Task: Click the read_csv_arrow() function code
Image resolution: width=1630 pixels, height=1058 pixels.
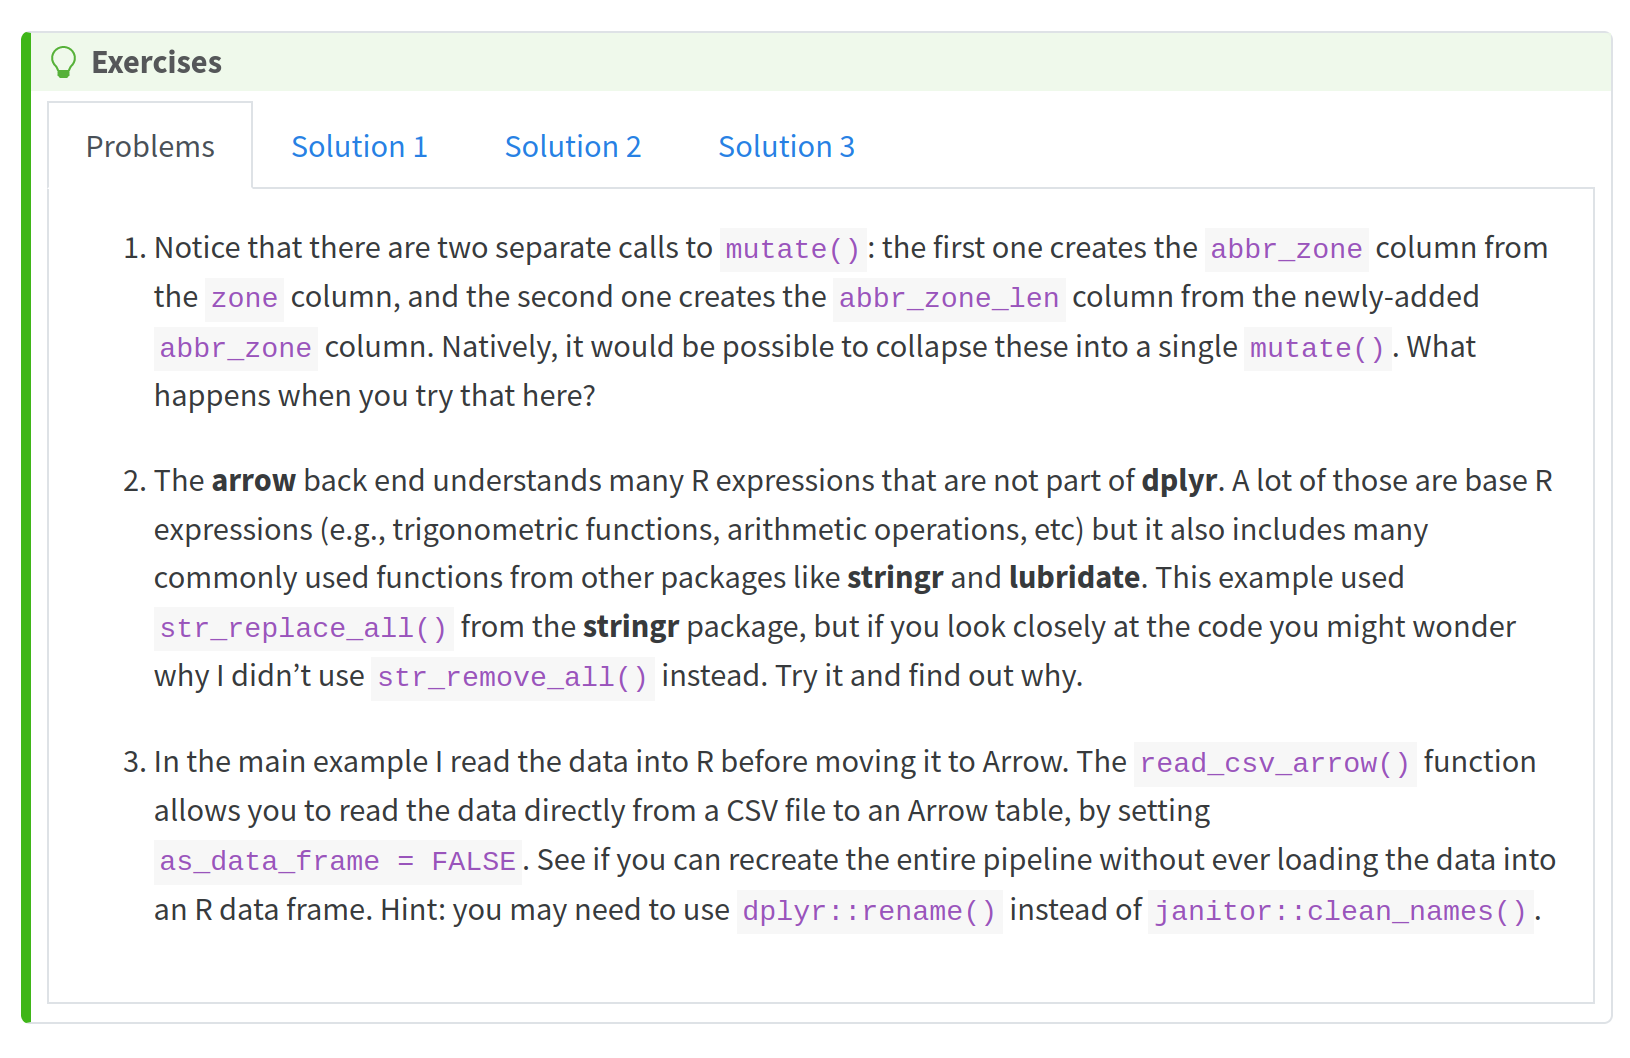Action: (x=1274, y=763)
